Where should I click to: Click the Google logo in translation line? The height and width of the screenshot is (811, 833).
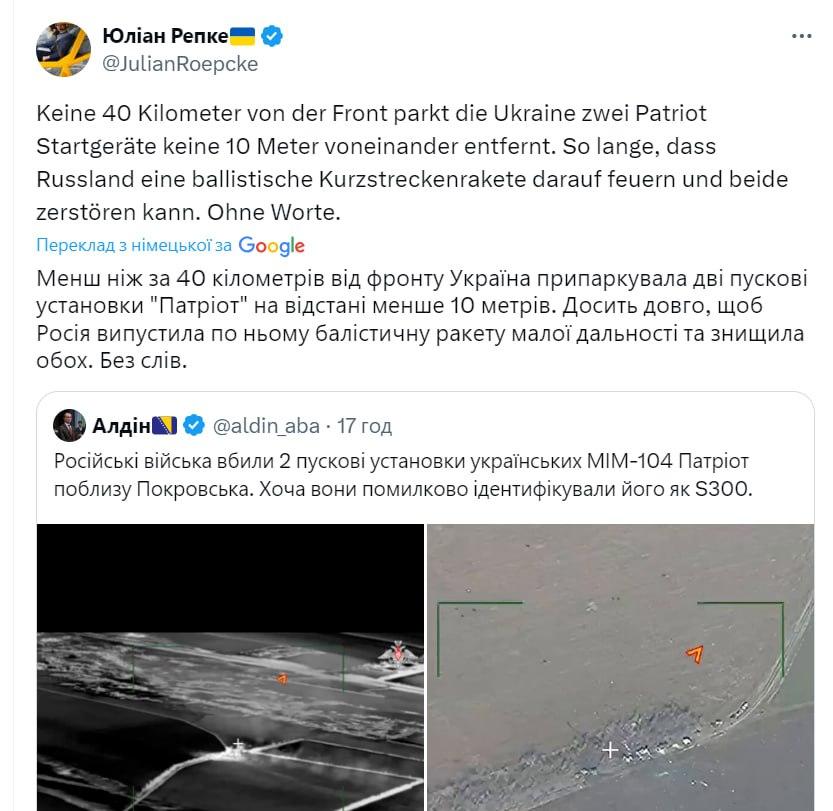click(x=271, y=245)
